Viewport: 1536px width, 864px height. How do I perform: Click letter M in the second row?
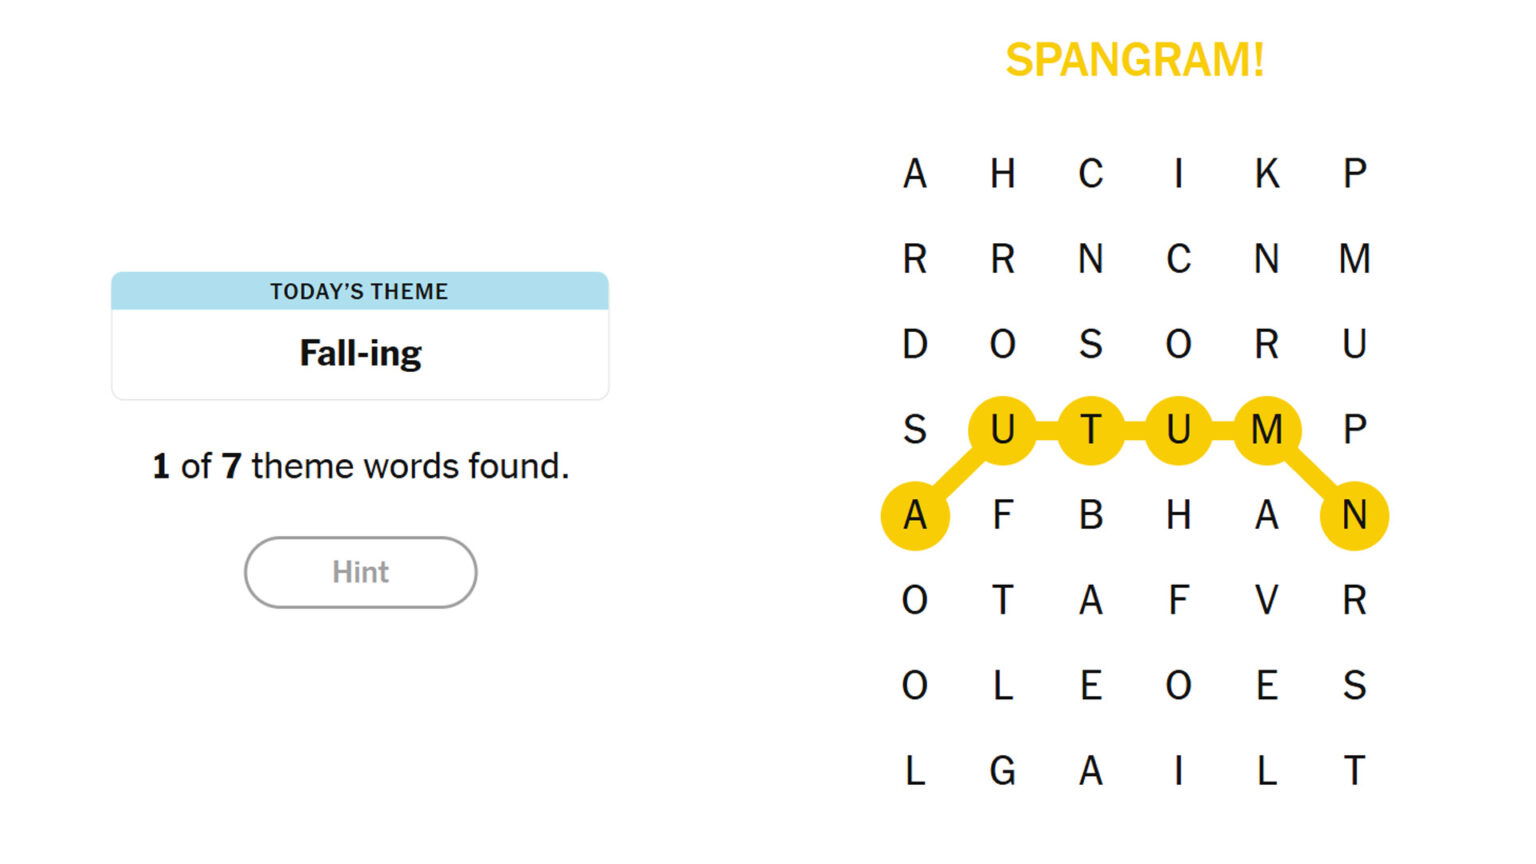pos(1354,259)
